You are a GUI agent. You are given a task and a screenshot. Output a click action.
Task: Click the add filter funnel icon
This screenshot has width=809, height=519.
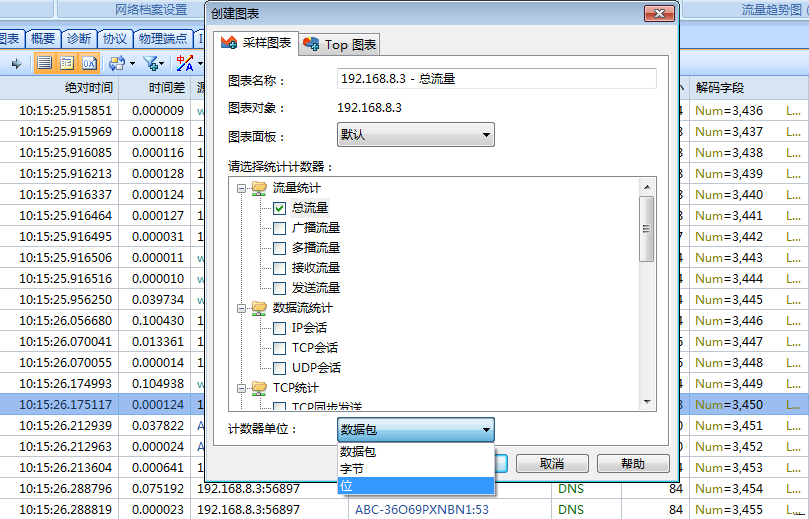pos(151,63)
